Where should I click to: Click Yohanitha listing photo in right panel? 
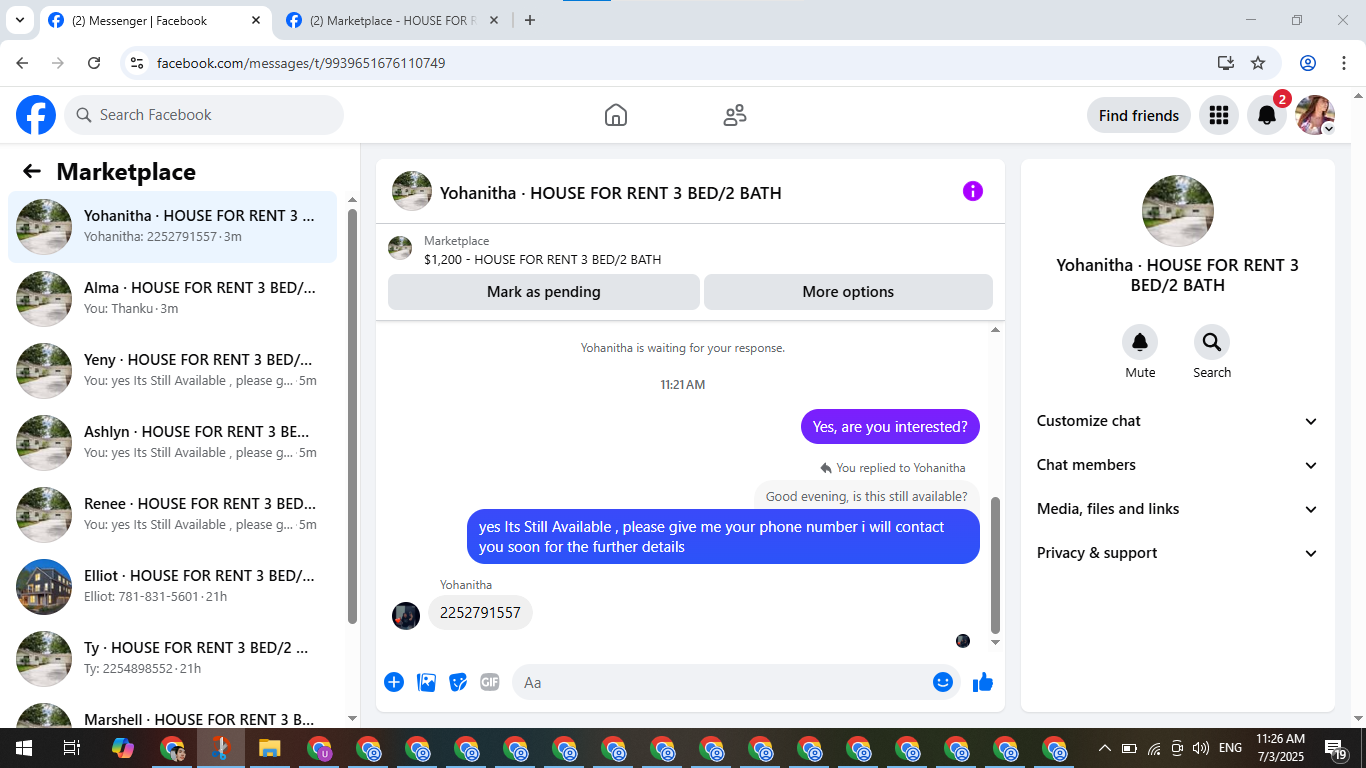pyautogui.click(x=1178, y=211)
